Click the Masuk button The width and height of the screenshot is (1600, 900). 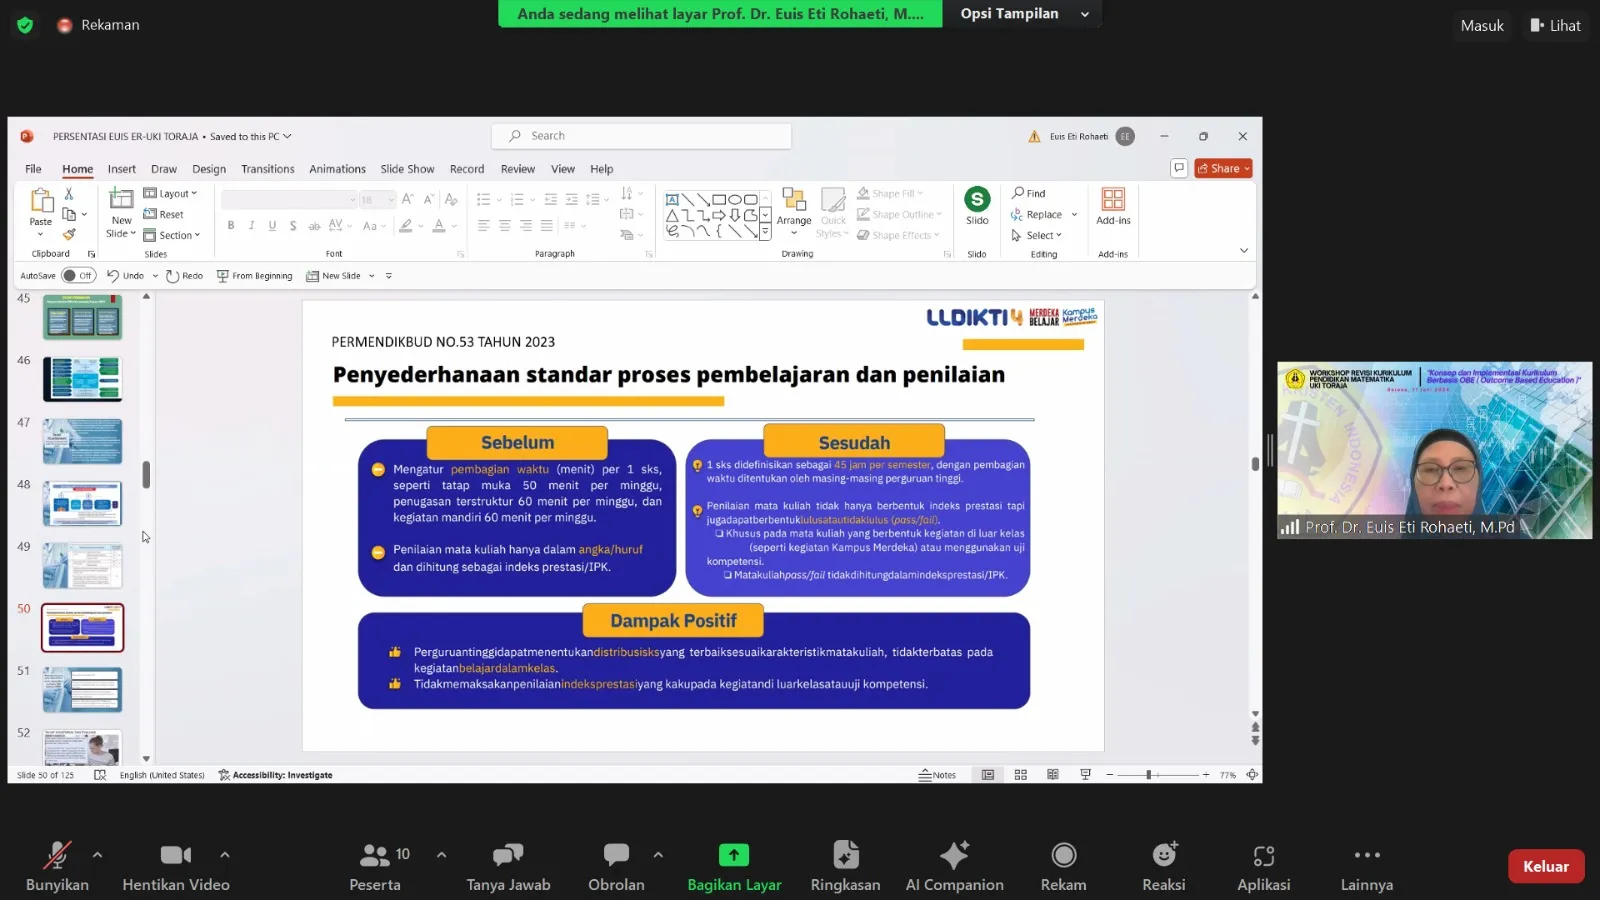[x=1482, y=25]
